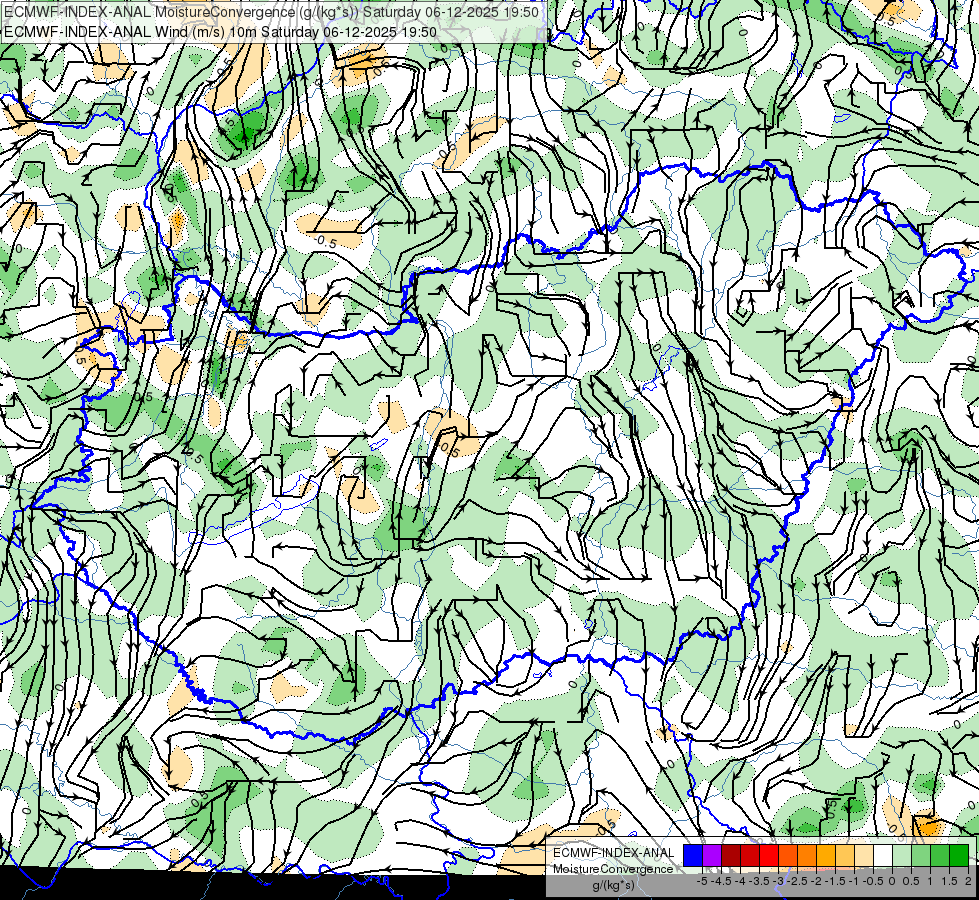Image resolution: width=979 pixels, height=900 pixels.
Task: Click the -5 tick label on legend scale
Action: point(702,881)
